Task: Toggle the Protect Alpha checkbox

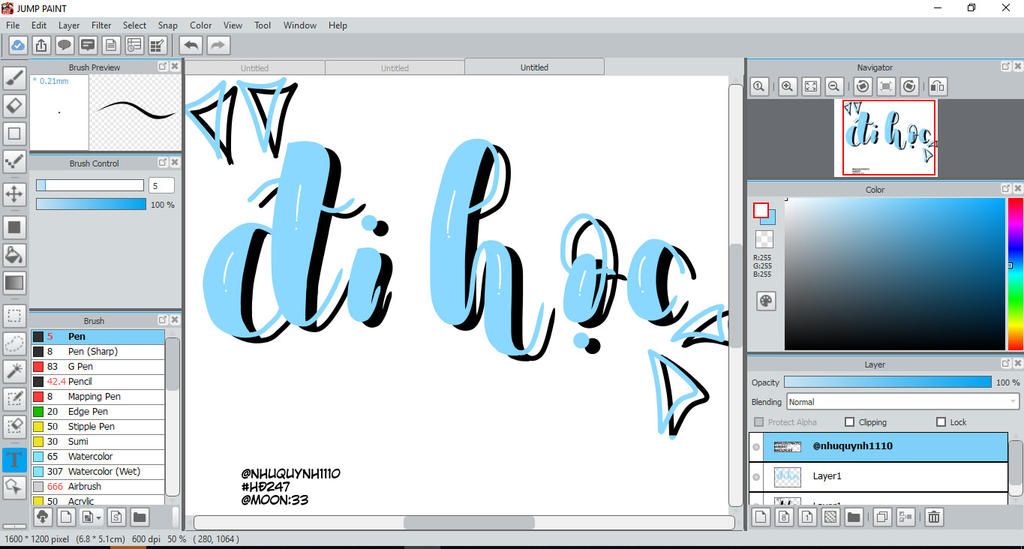Action: tap(759, 422)
